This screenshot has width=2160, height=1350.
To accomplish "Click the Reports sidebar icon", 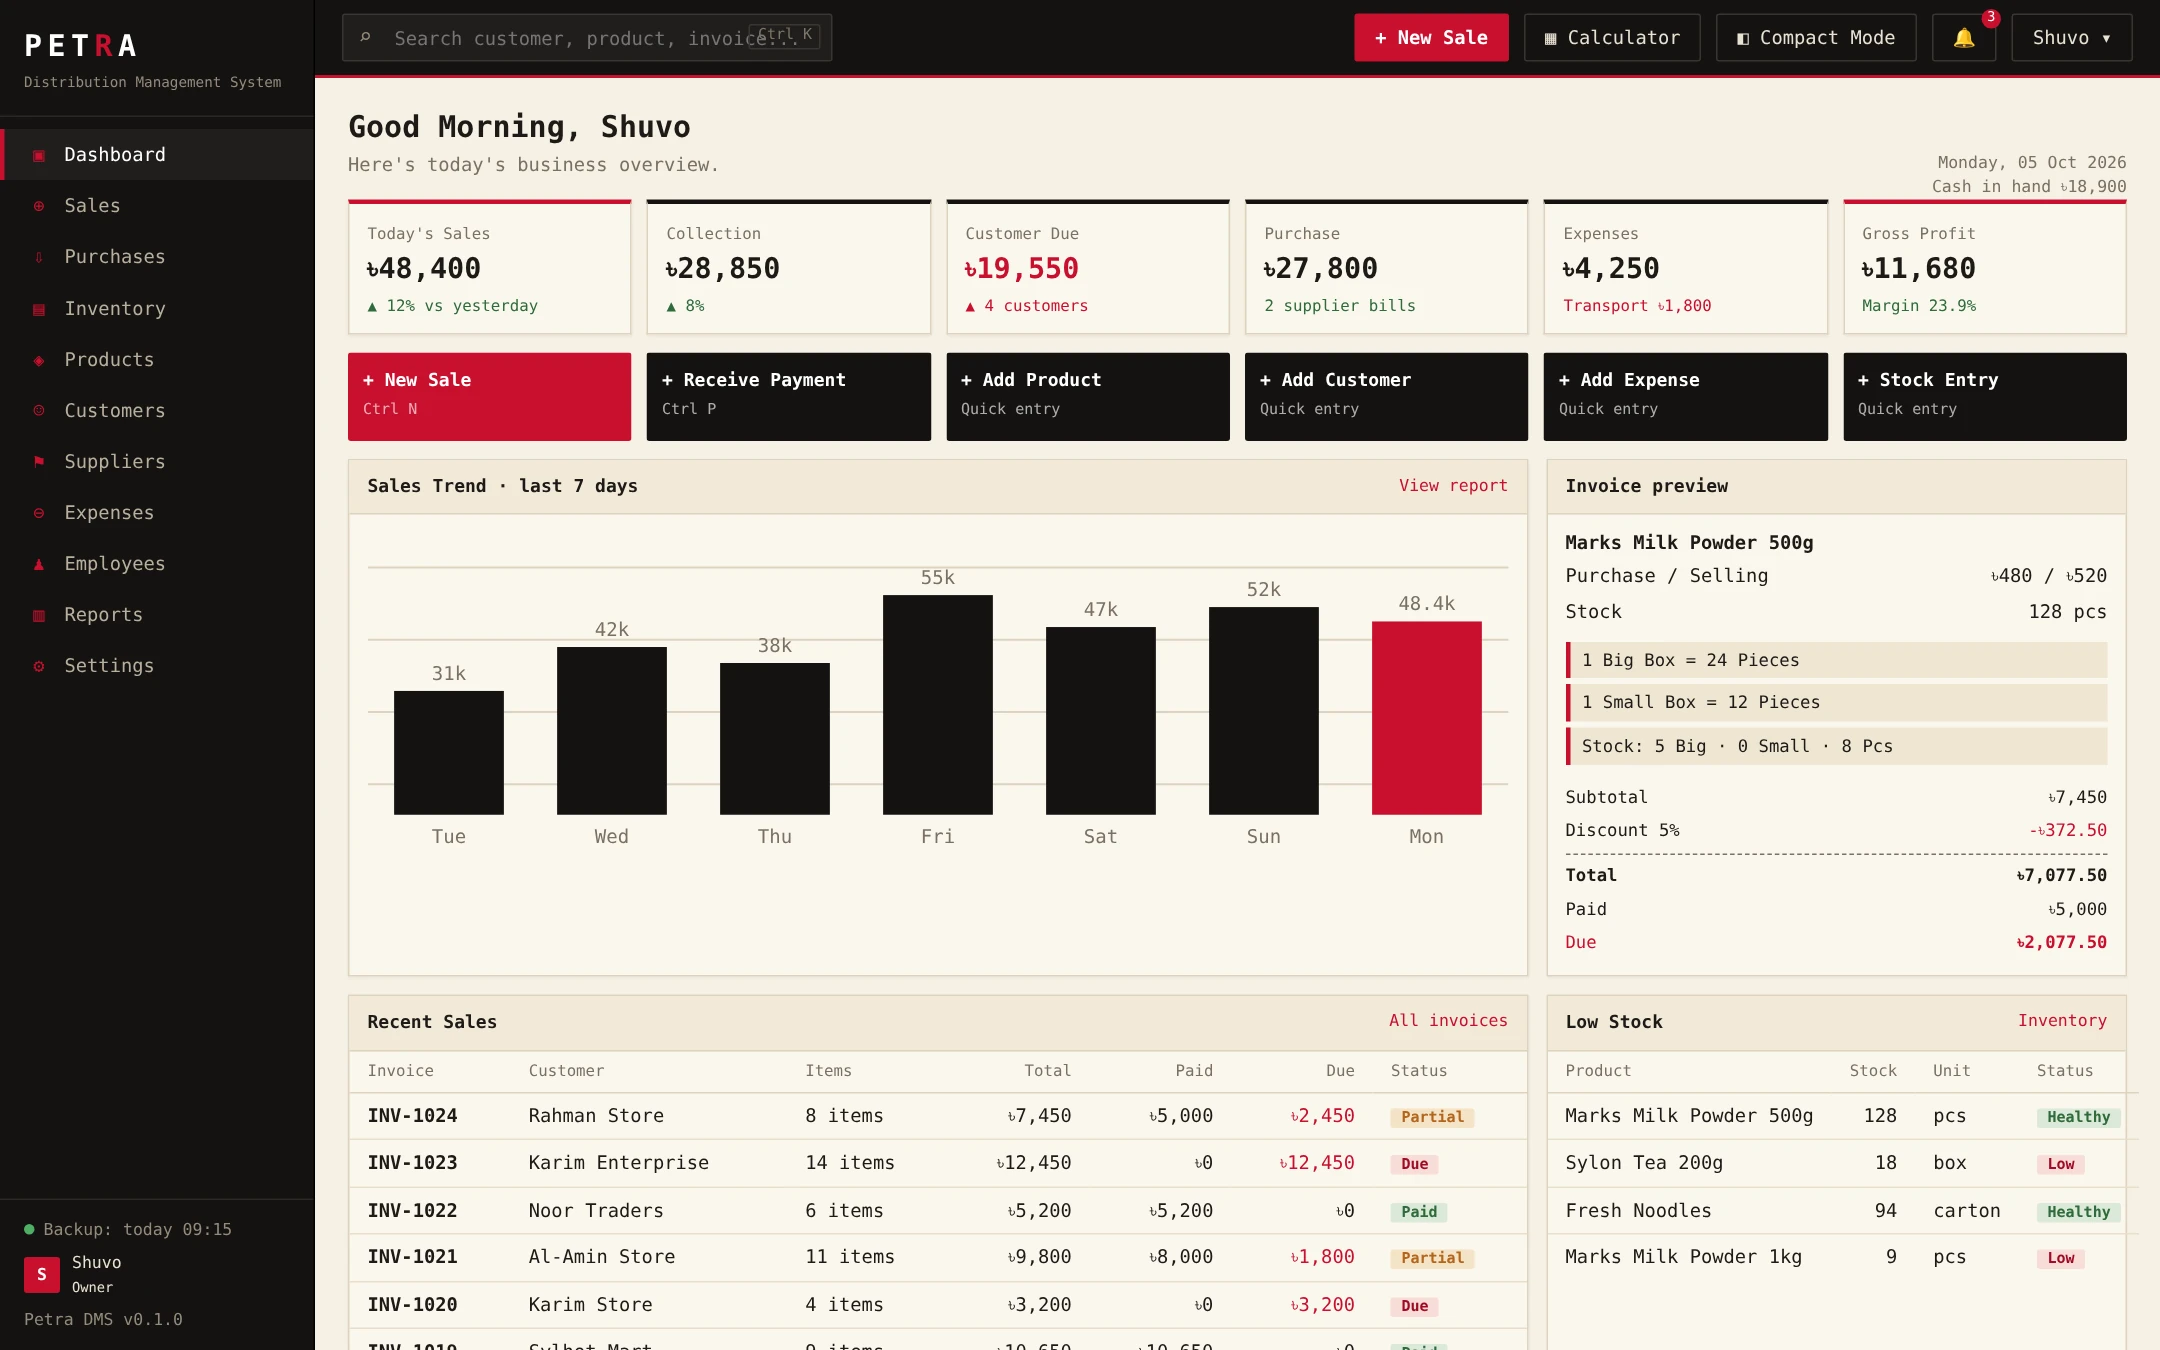I will [x=39, y=615].
